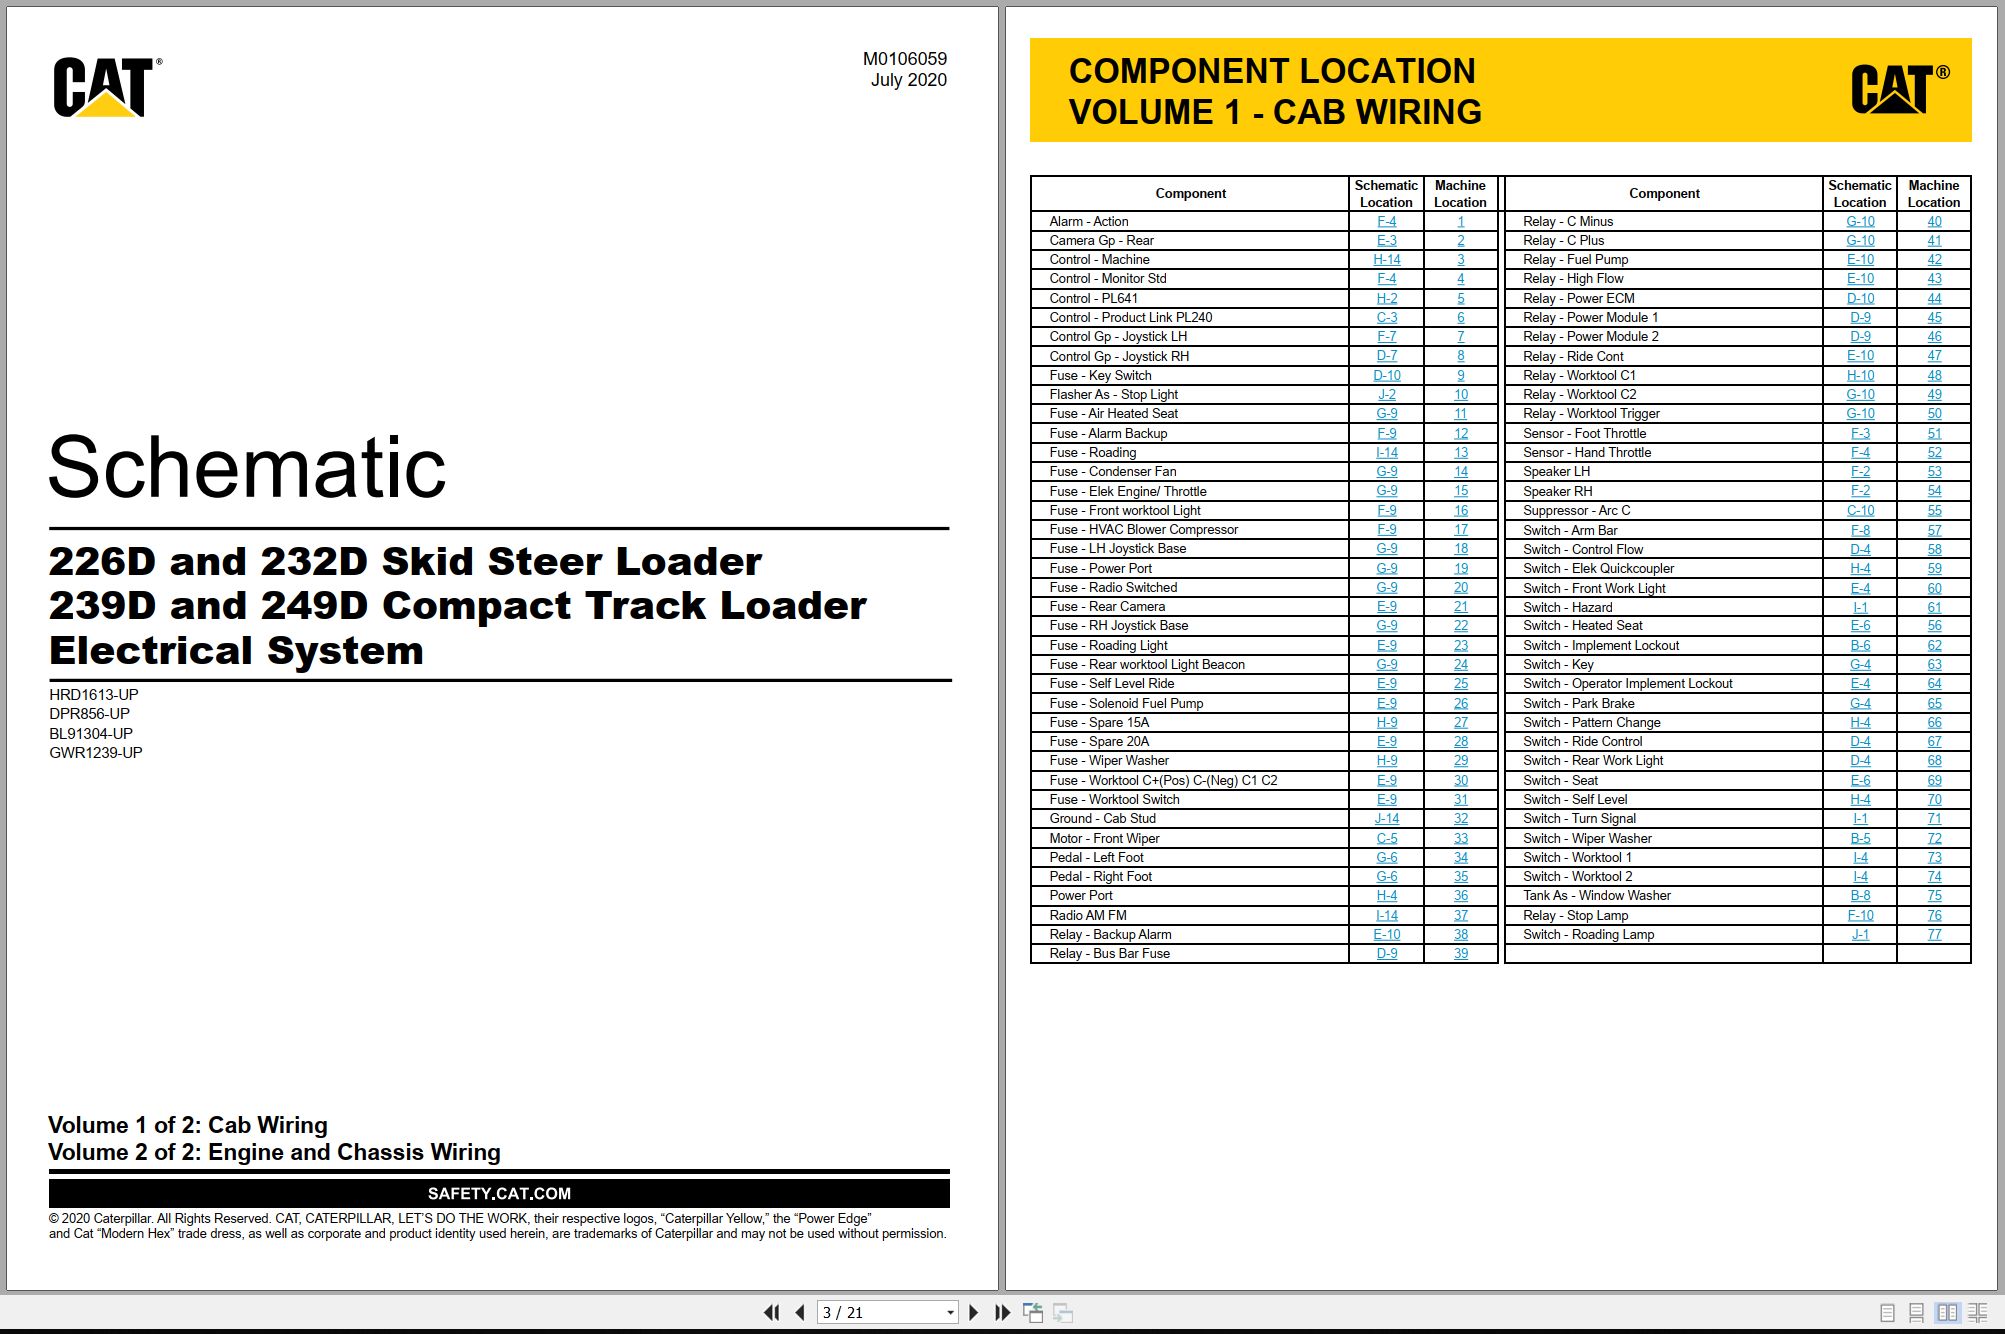
Task: Open schematic location I-14 for Radio AM FM
Action: pyautogui.click(x=1386, y=916)
